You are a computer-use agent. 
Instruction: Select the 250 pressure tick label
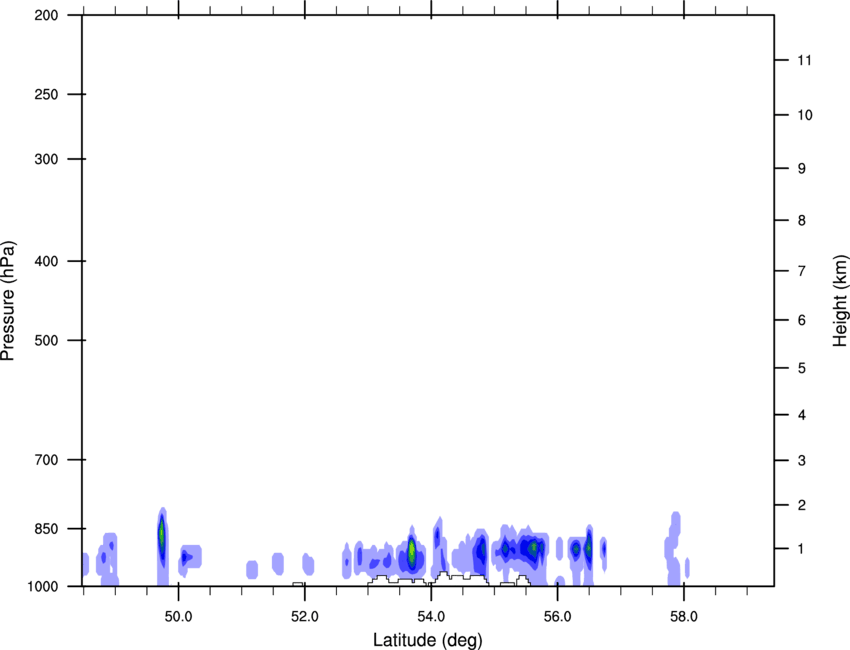pos(46,94)
